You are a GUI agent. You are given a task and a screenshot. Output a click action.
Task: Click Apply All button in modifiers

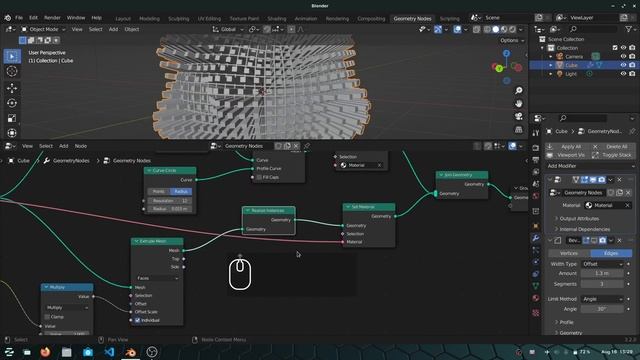[567, 147]
